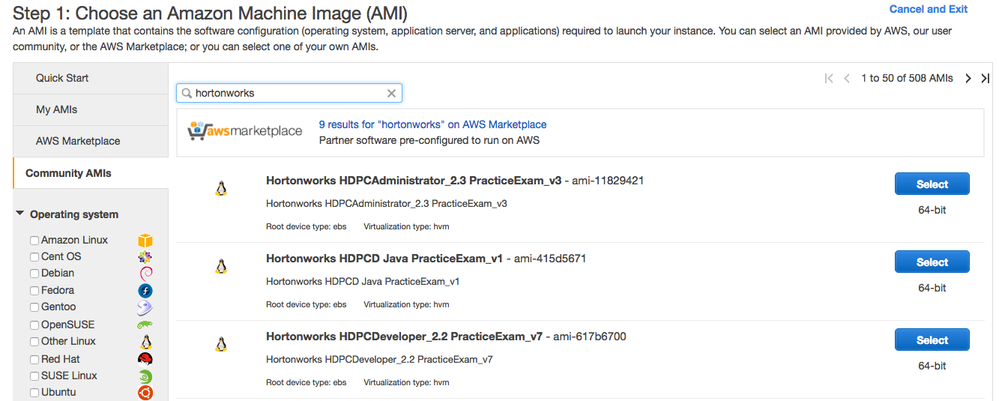Select the HDPCDeveloper_2.2 PracticeExam_v7 AMI

[931, 340]
